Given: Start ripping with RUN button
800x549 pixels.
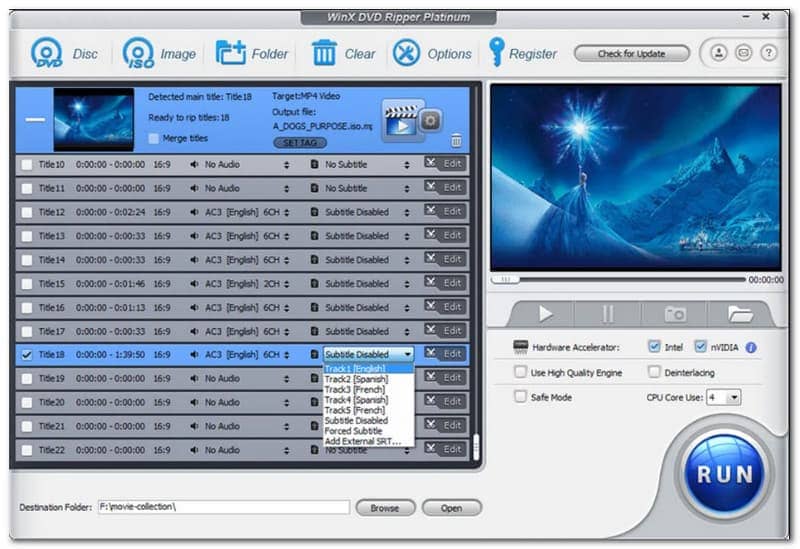Looking at the screenshot, I should click(724, 475).
